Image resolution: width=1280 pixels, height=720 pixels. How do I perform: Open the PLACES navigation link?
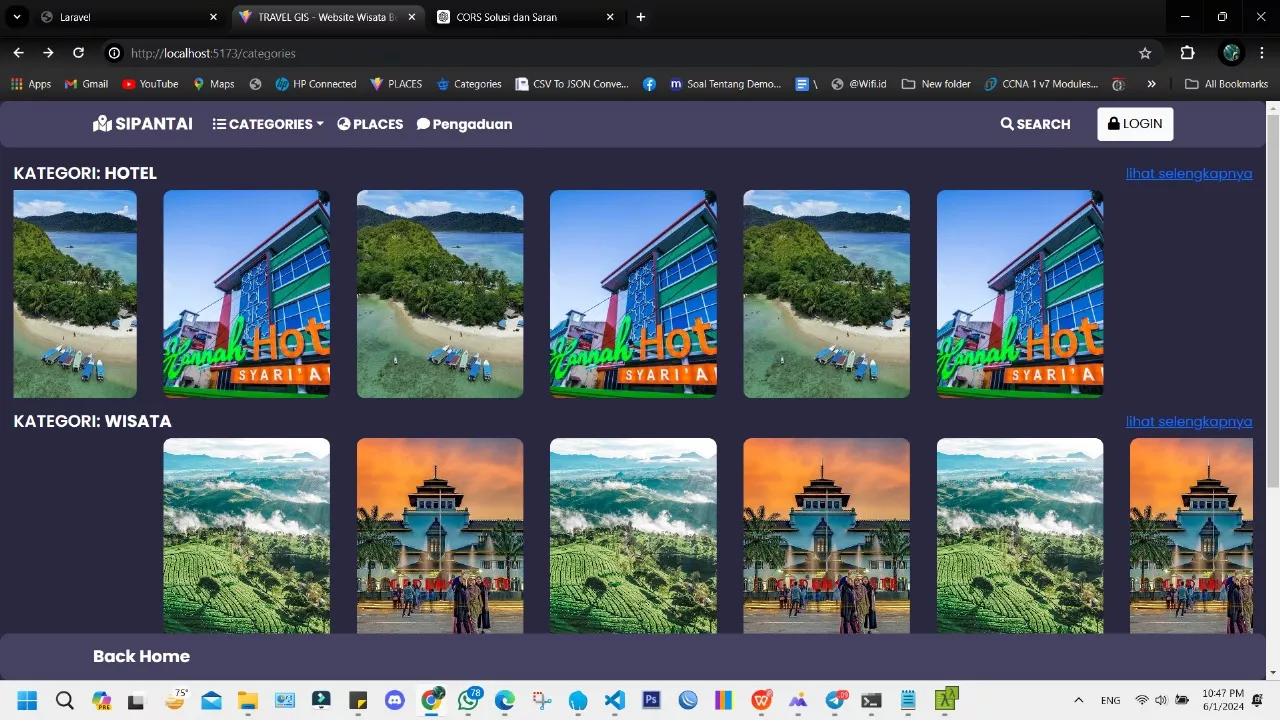(x=370, y=124)
